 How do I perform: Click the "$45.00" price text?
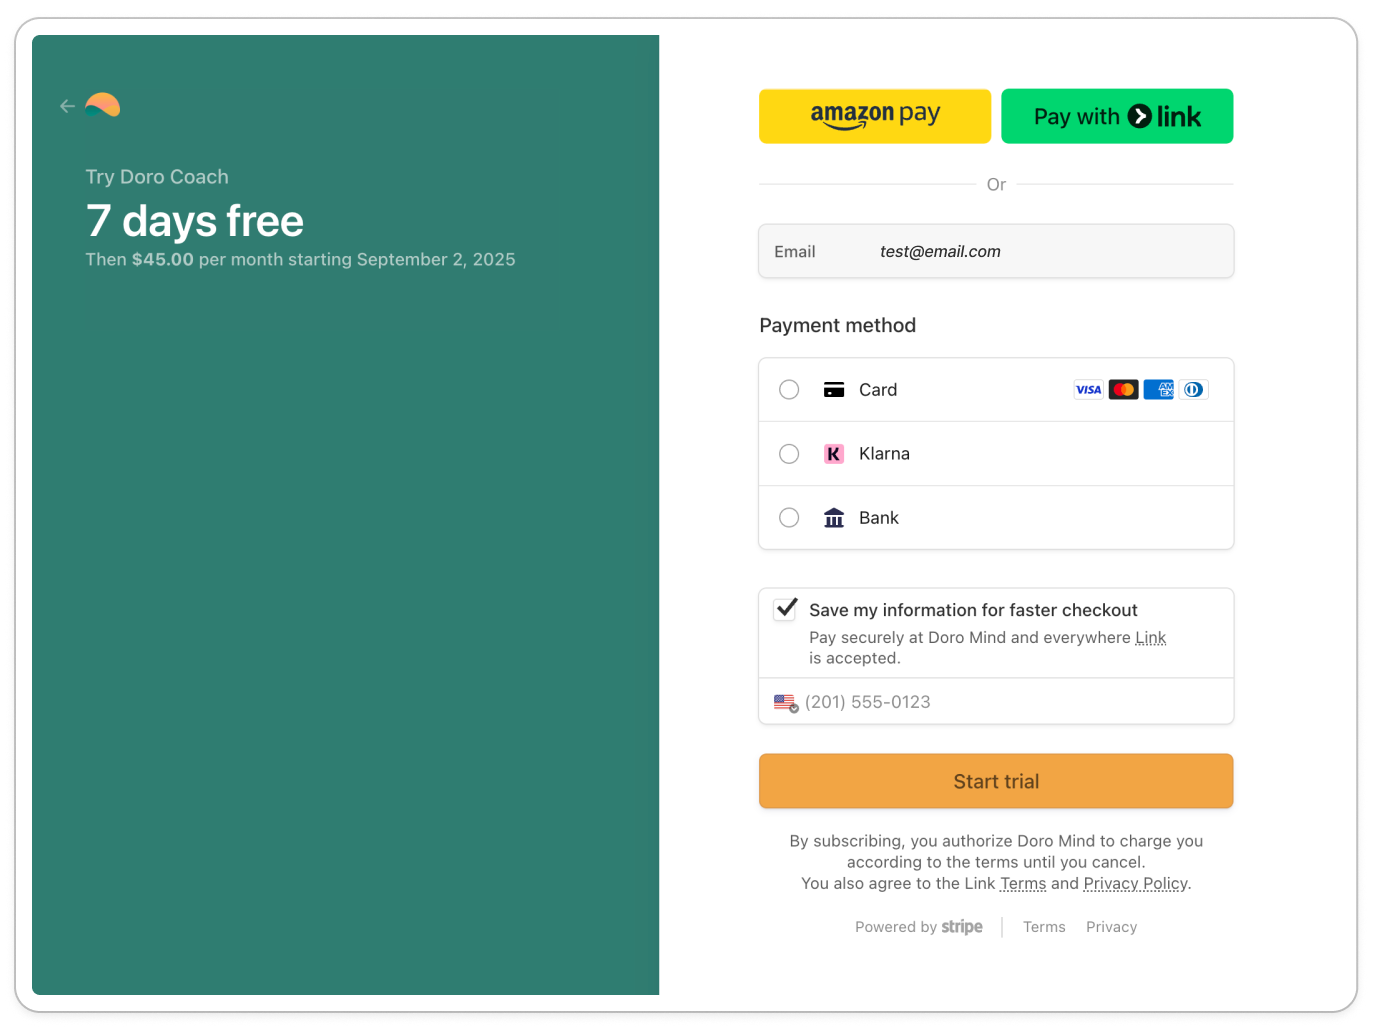(x=163, y=260)
